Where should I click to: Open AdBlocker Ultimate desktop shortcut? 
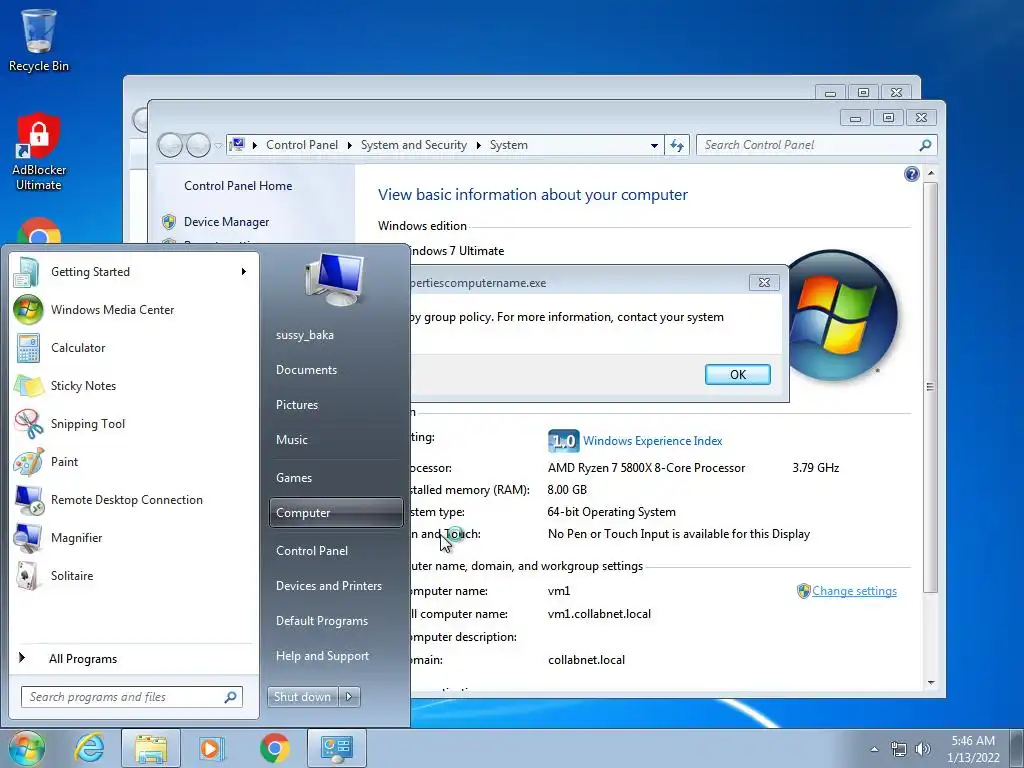pyautogui.click(x=39, y=152)
